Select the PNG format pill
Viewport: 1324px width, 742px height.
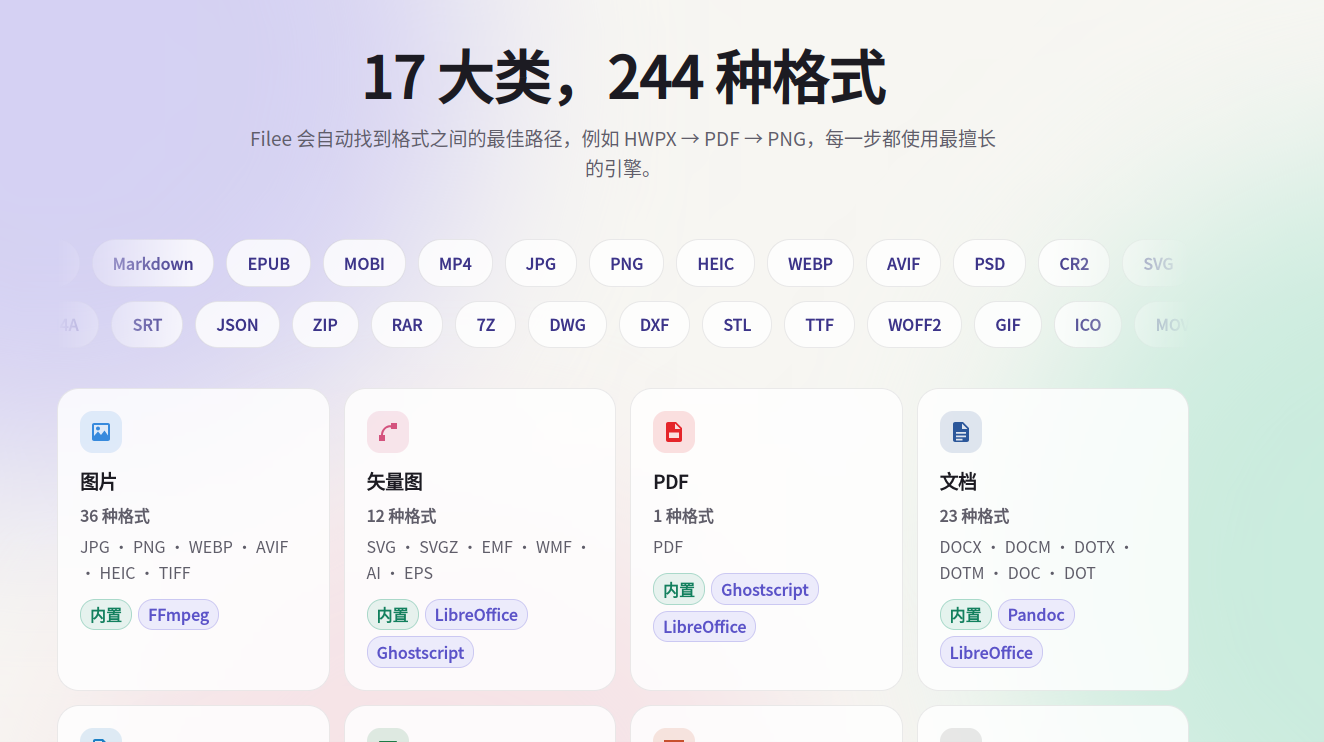click(x=627, y=264)
